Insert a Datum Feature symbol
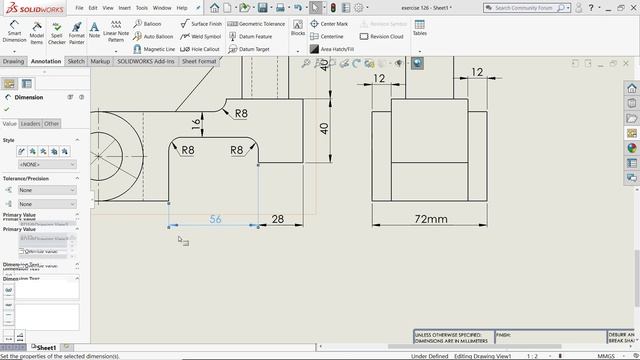640x360 pixels. (250, 36)
